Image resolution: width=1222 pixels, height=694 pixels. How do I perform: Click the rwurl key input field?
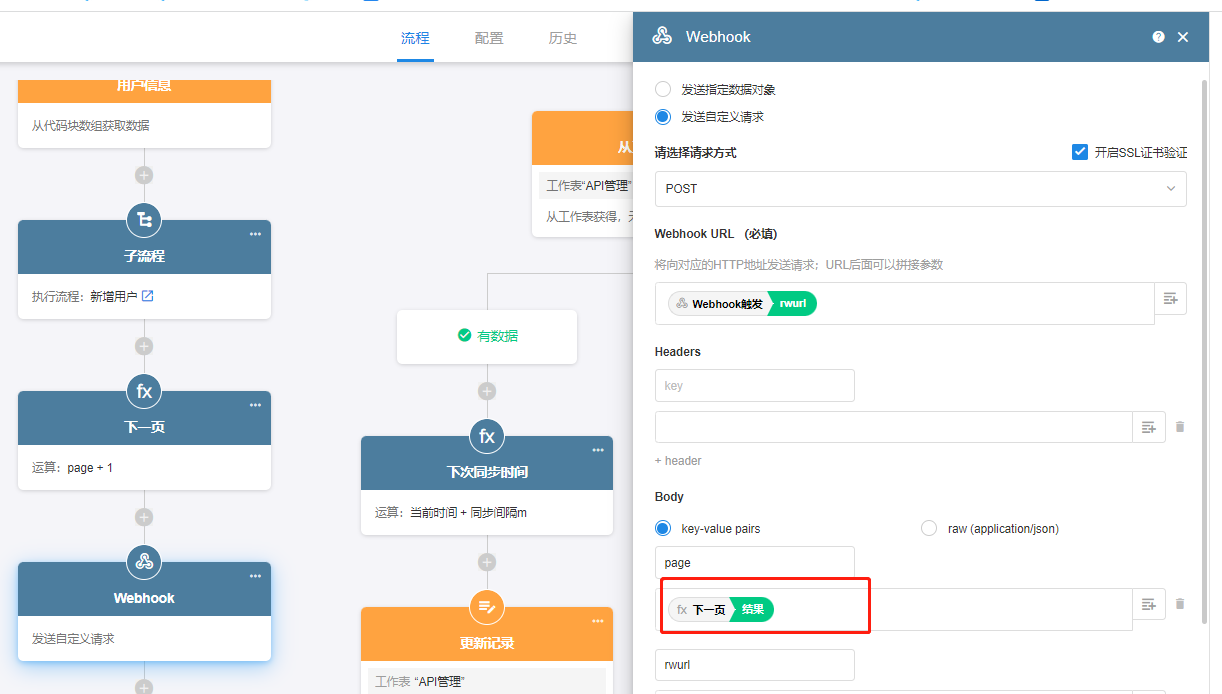pyautogui.click(x=754, y=665)
